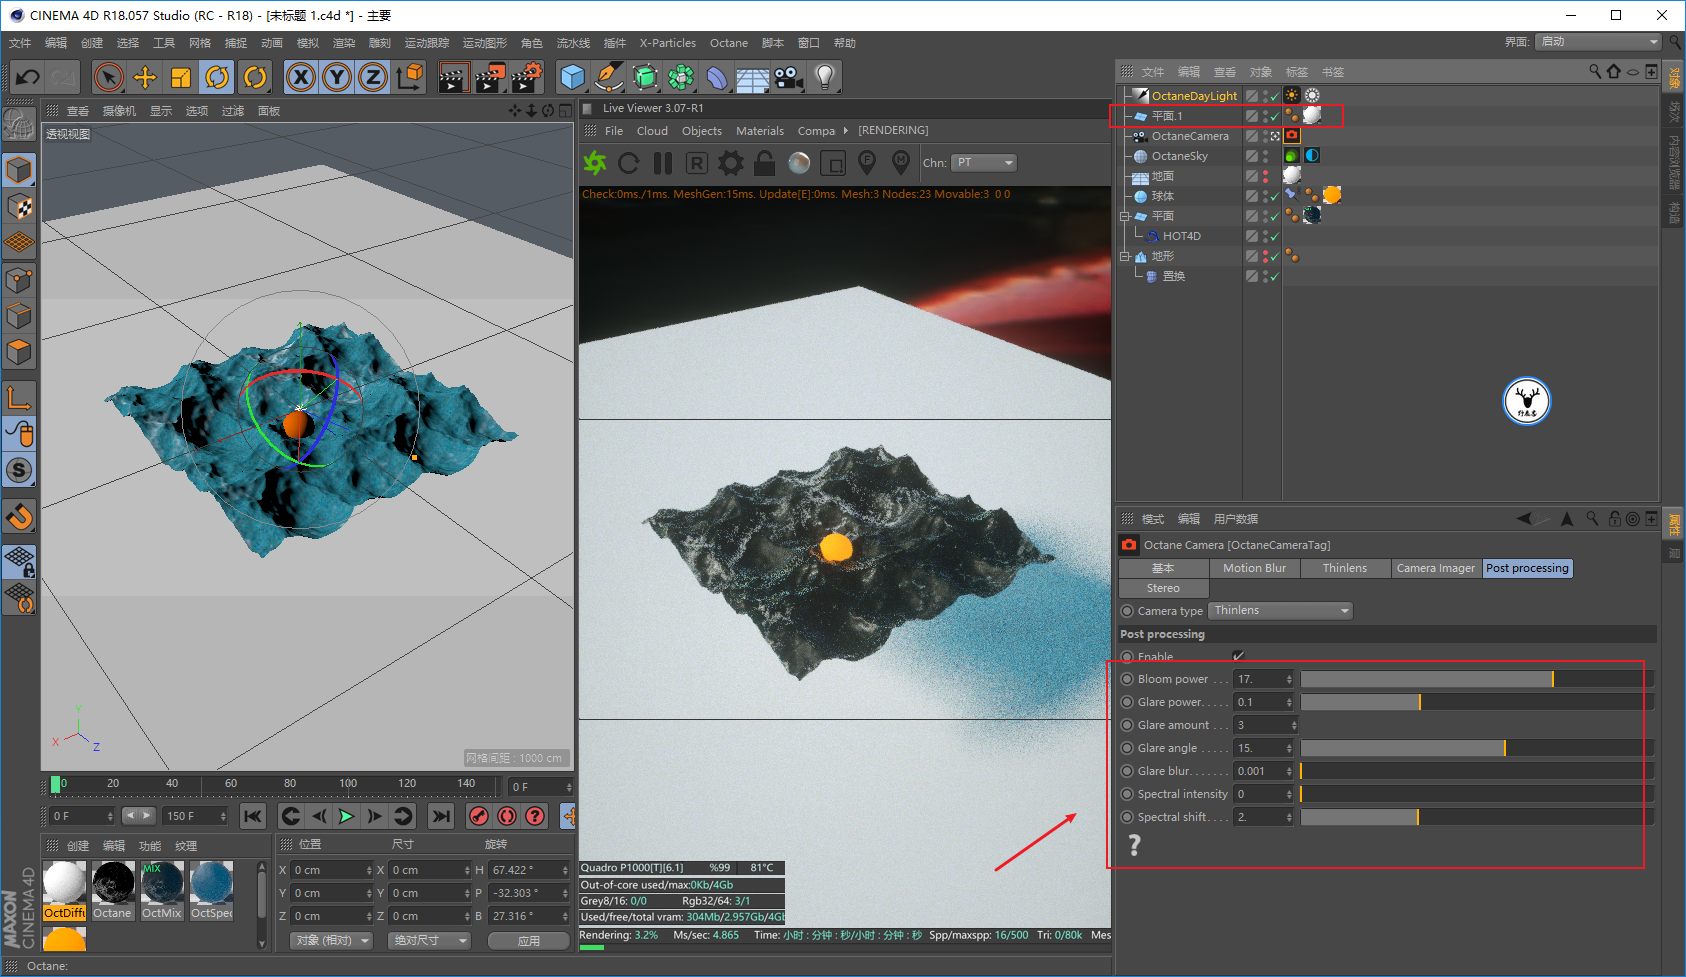Click the Octane camera tag icon
1686x977 pixels.
click(x=1292, y=135)
